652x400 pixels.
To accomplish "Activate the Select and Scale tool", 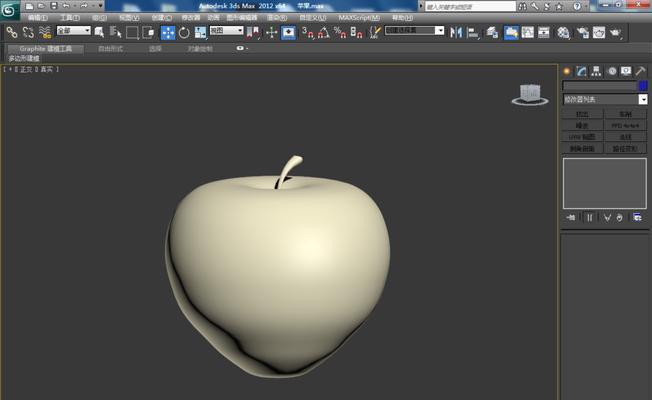I will [x=200, y=32].
